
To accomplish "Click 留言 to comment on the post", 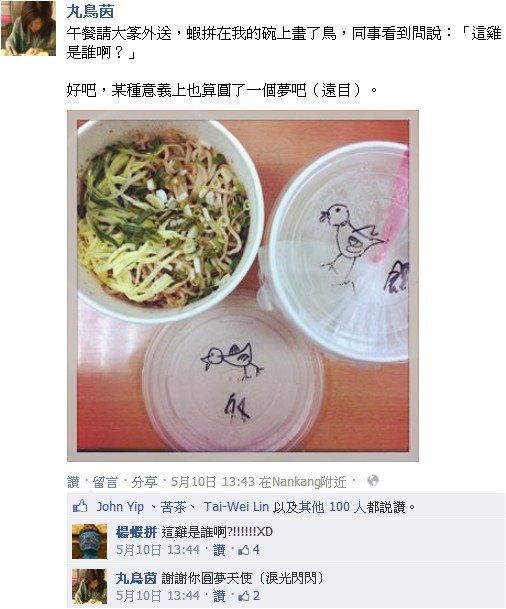I will point(105,482).
